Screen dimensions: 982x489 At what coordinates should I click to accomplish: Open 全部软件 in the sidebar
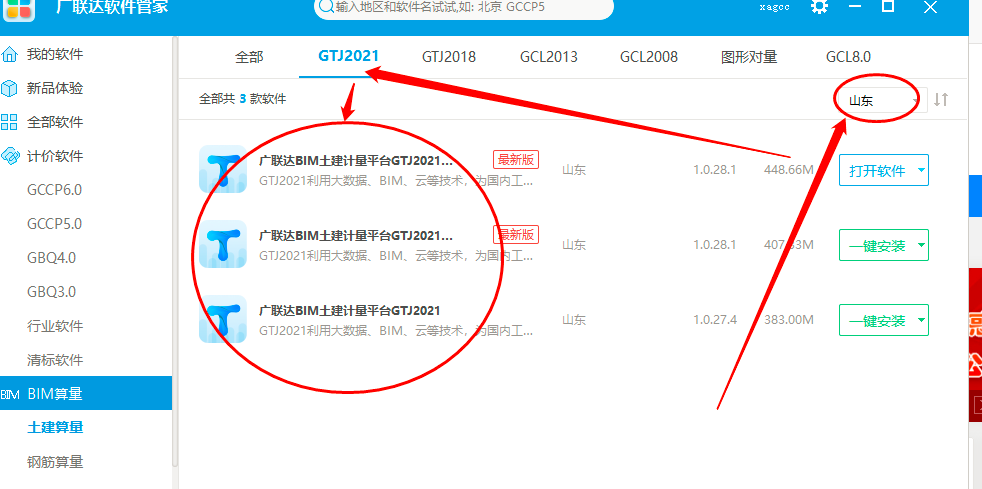click(x=54, y=122)
